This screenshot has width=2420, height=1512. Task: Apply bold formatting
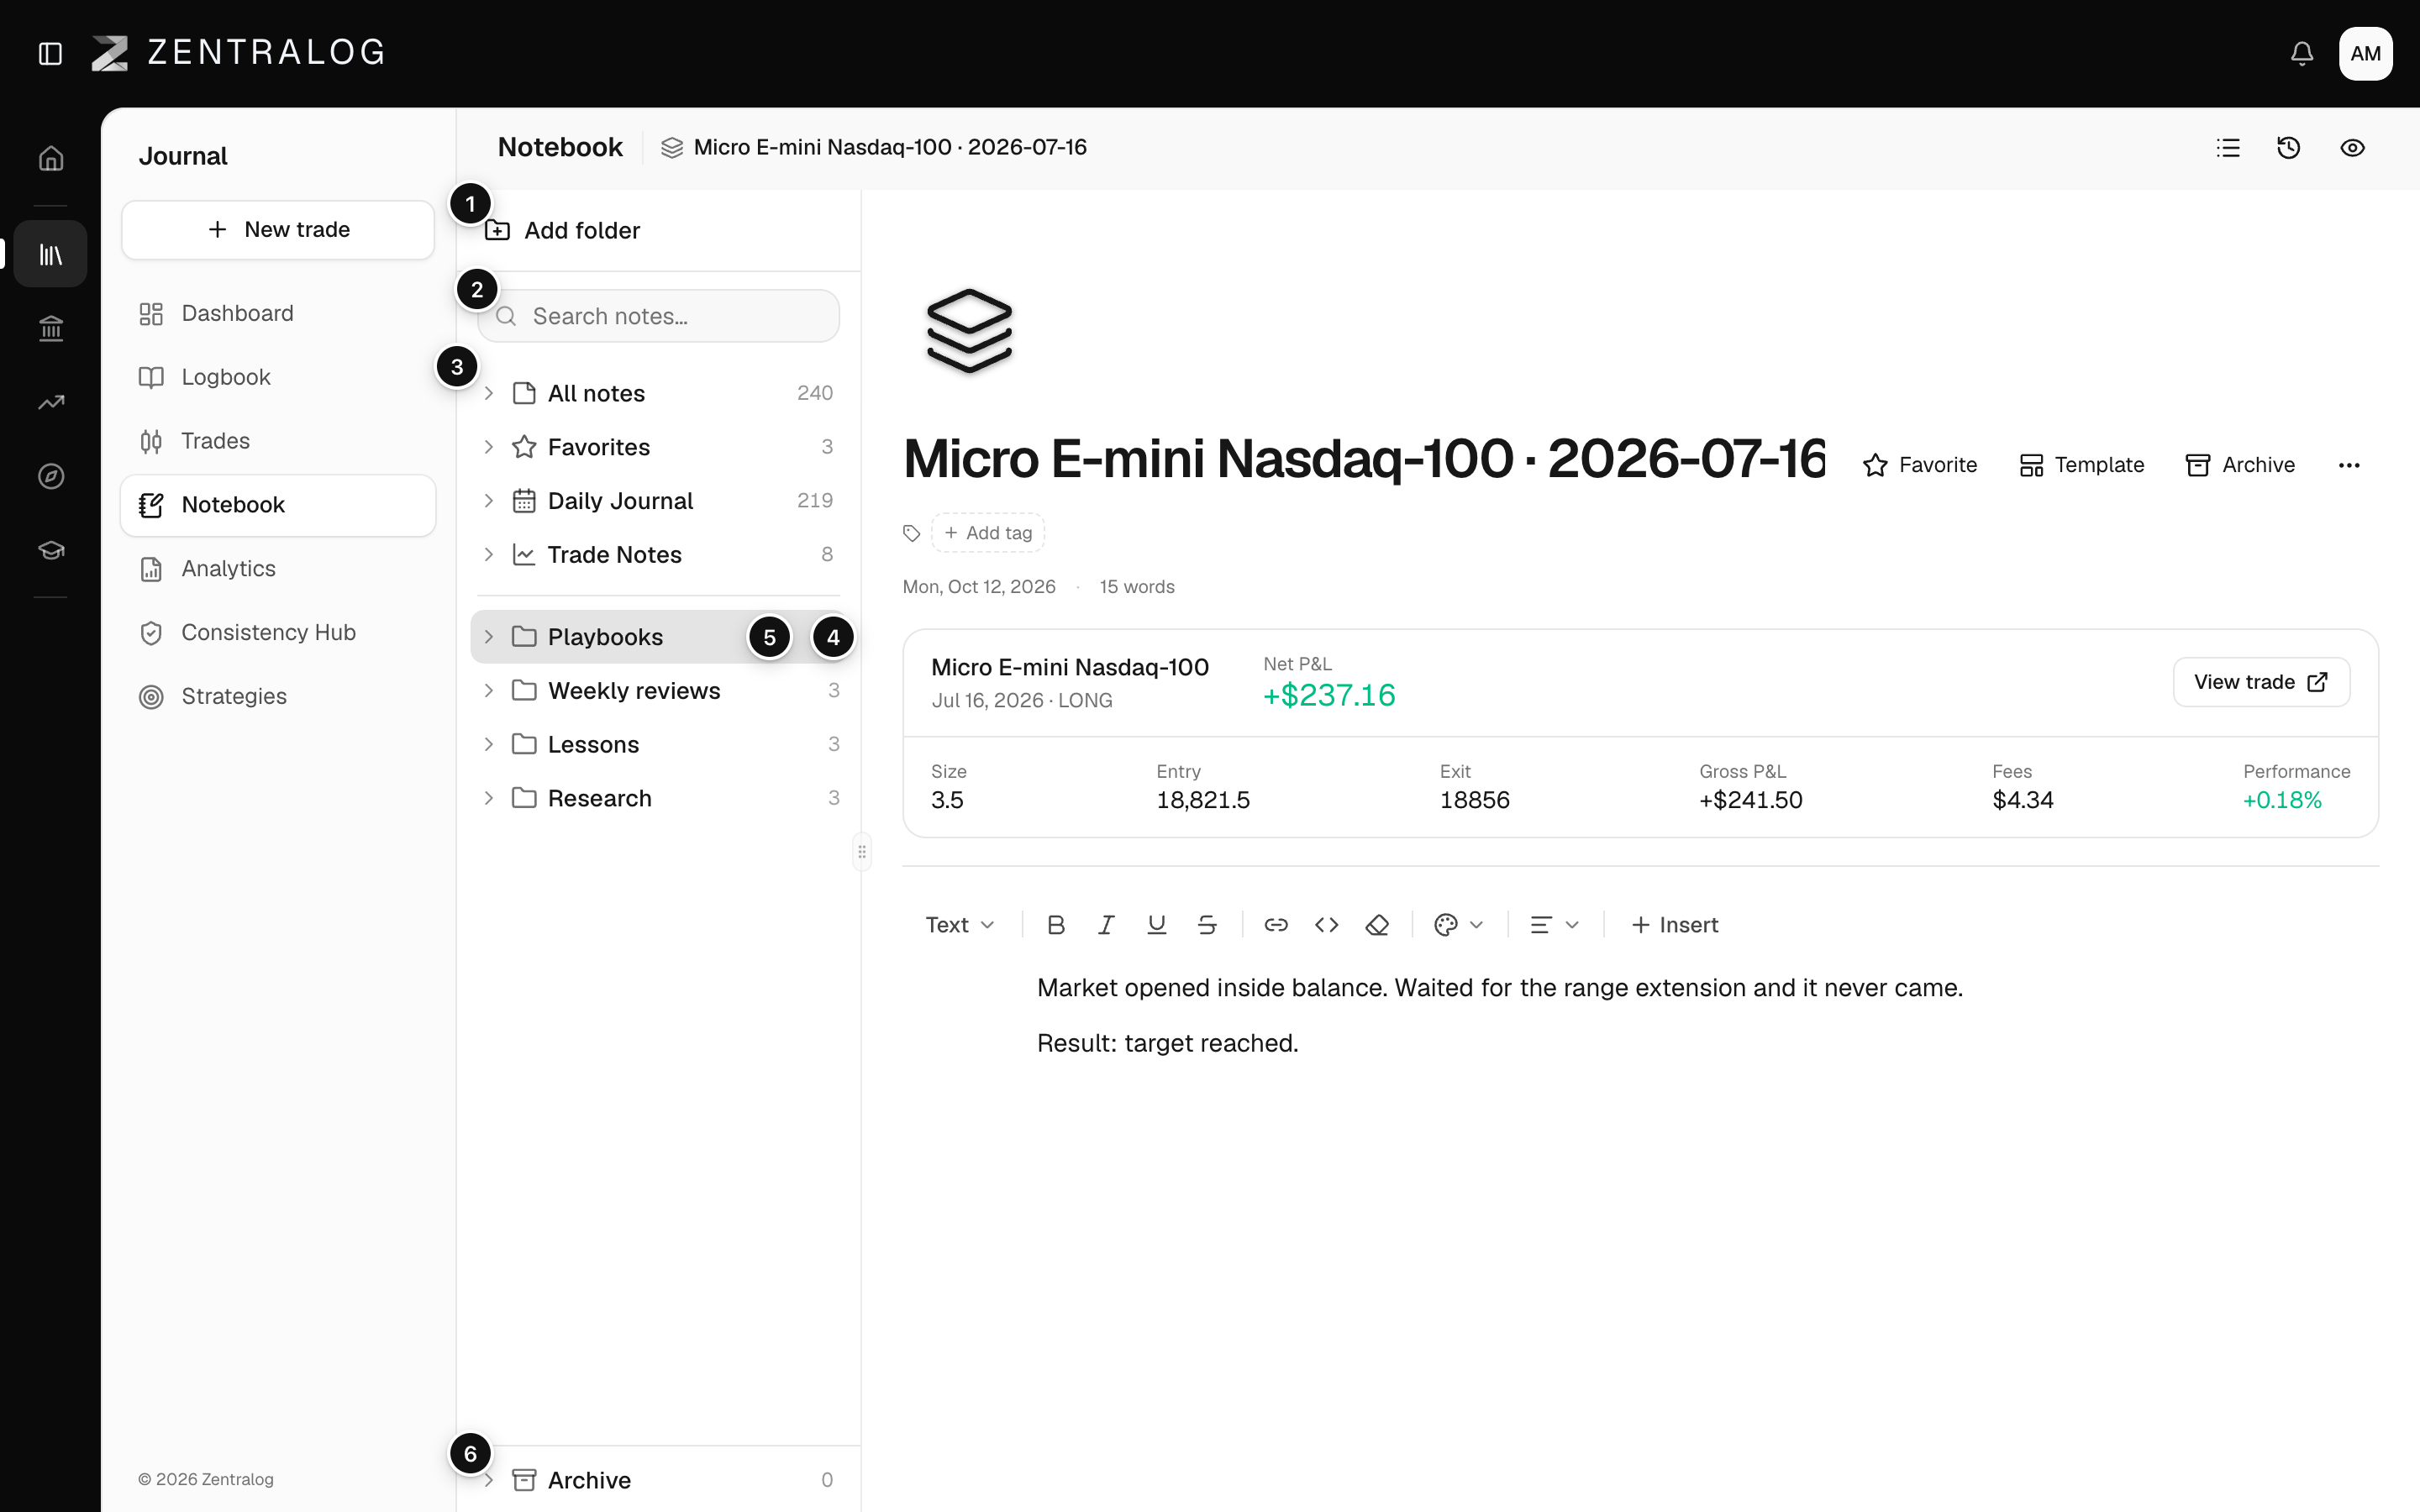(1056, 925)
